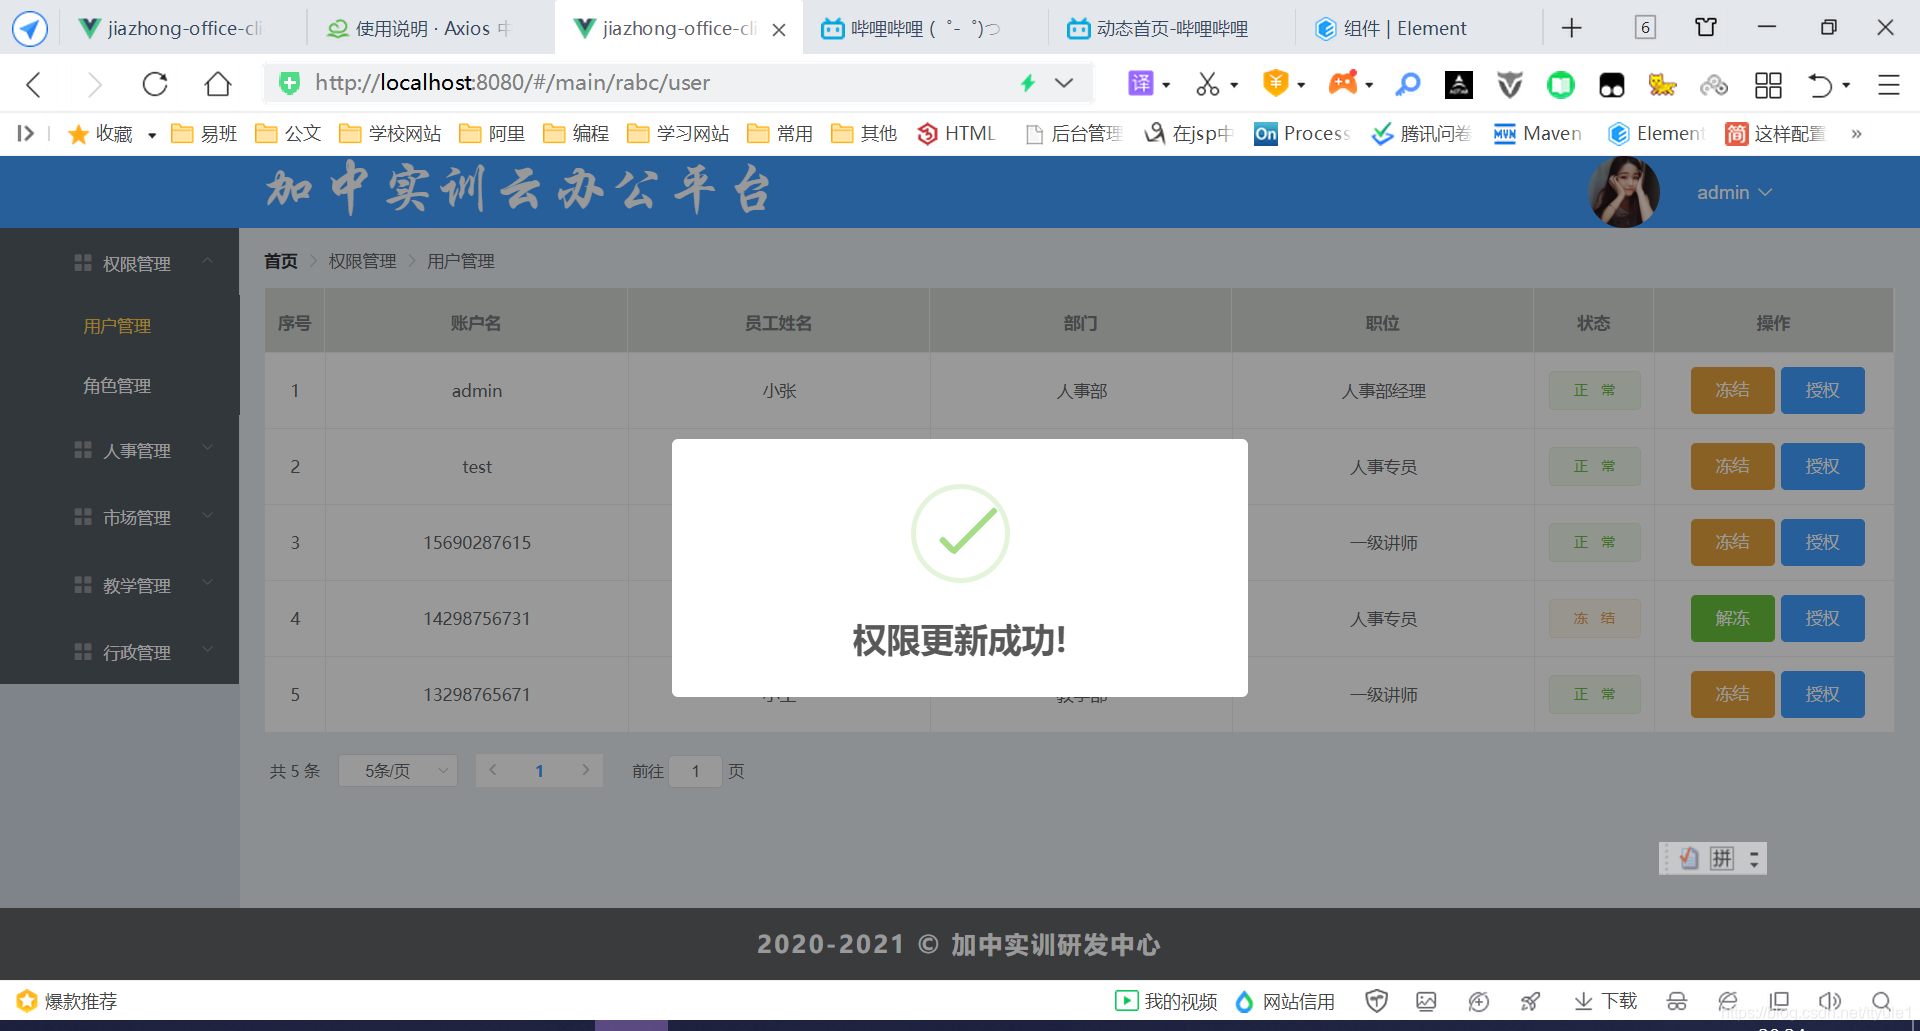Open the scissors screenshot tool
Viewport: 1920px width, 1031px height.
pyautogui.click(x=1208, y=84)
